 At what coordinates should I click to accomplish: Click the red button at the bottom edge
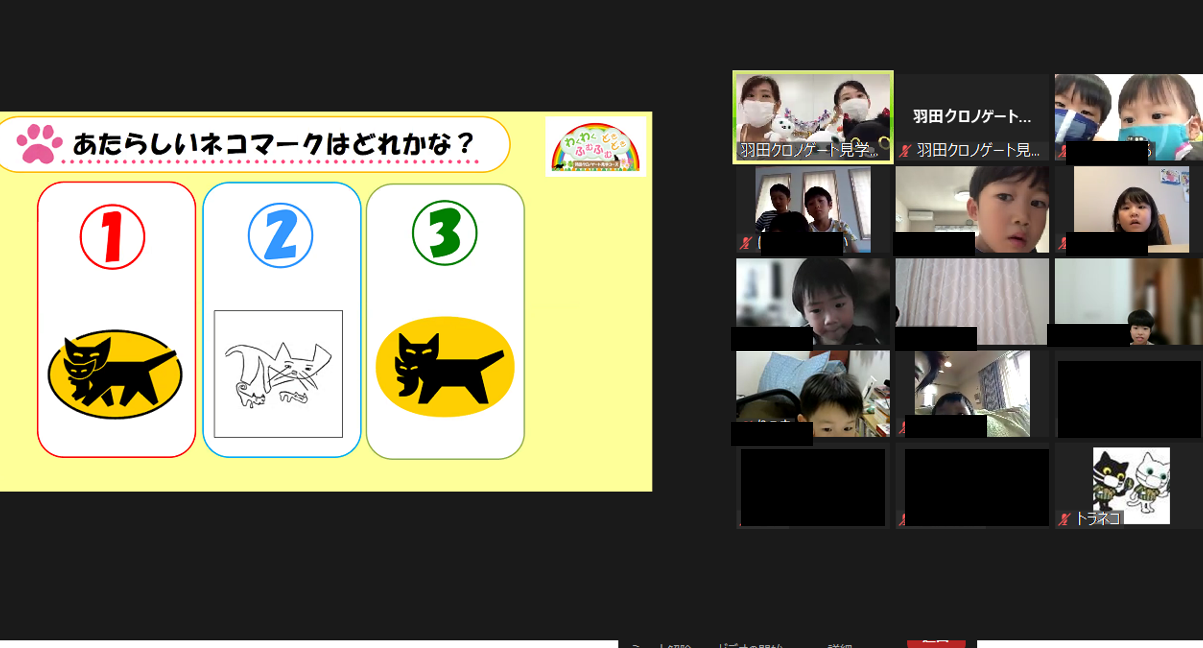935,643
